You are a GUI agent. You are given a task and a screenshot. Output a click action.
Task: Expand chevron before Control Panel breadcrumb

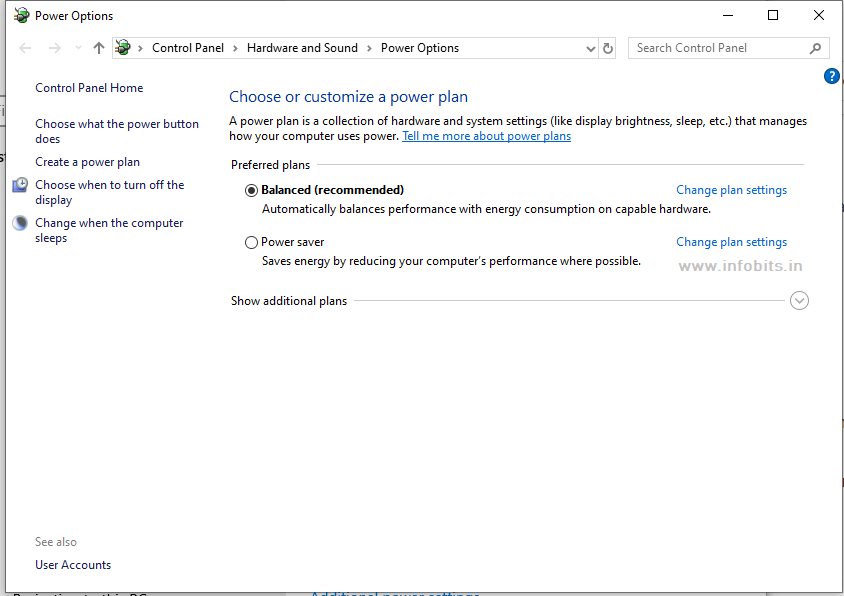tap(140, 48)
